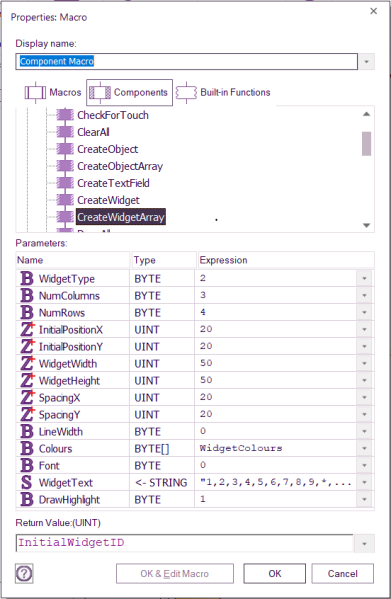This screenshot has width=391, height=599.
Task: Select CreateTextField in the macro tree
Action: coord(113,183)
